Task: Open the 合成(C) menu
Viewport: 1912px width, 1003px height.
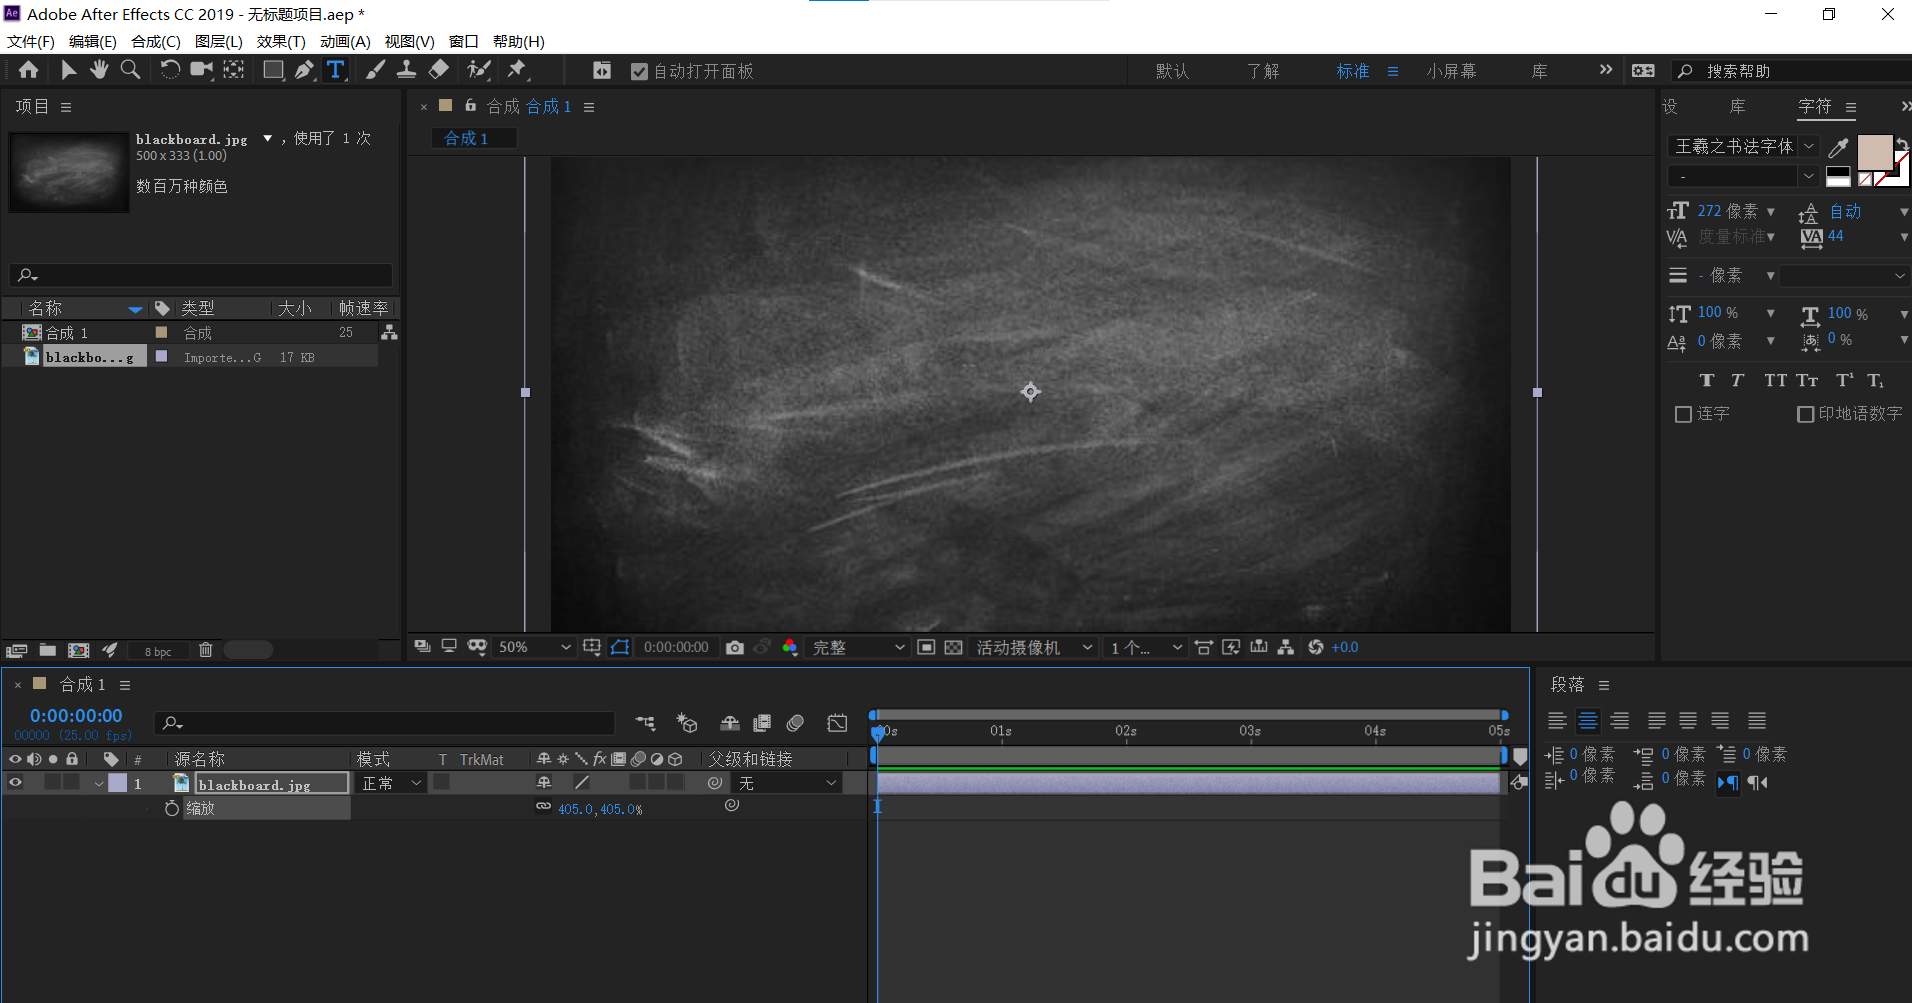Action: click(x=156, y=41)
